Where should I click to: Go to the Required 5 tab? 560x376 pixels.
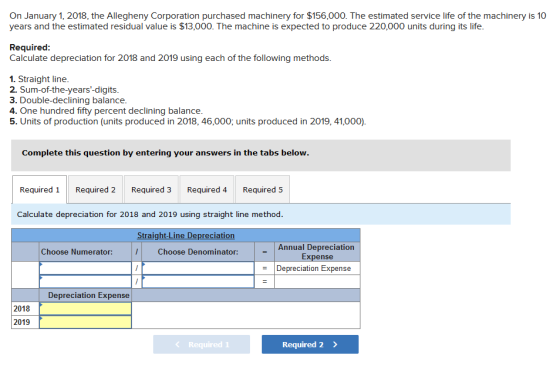[x=262, y=190]
